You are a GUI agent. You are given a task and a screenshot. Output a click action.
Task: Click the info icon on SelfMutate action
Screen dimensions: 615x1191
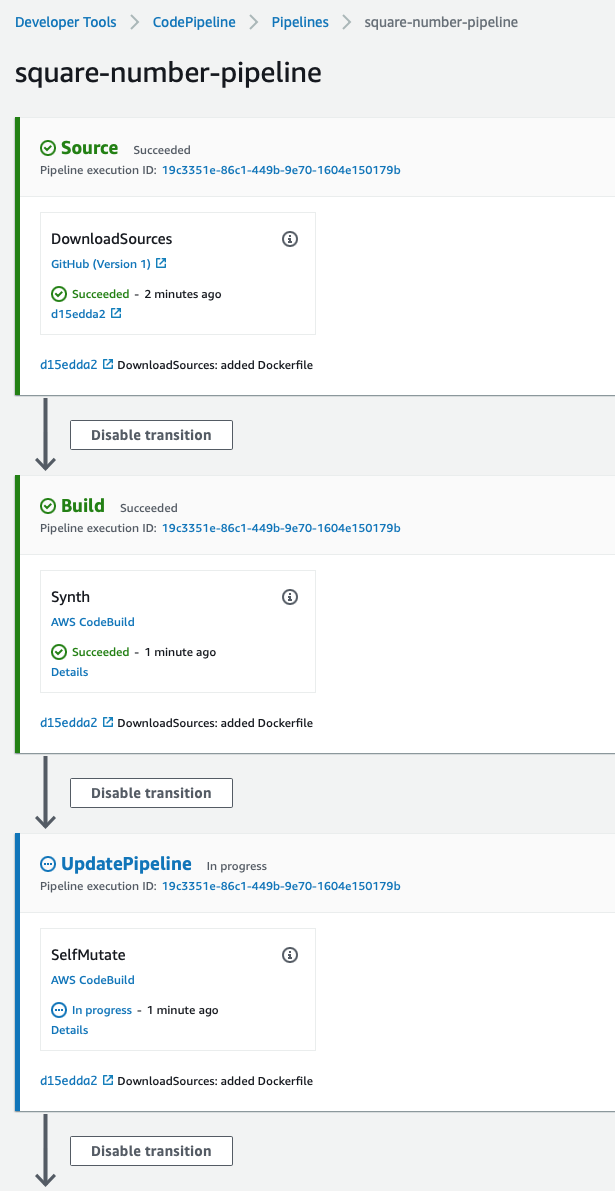pos(289,955)
